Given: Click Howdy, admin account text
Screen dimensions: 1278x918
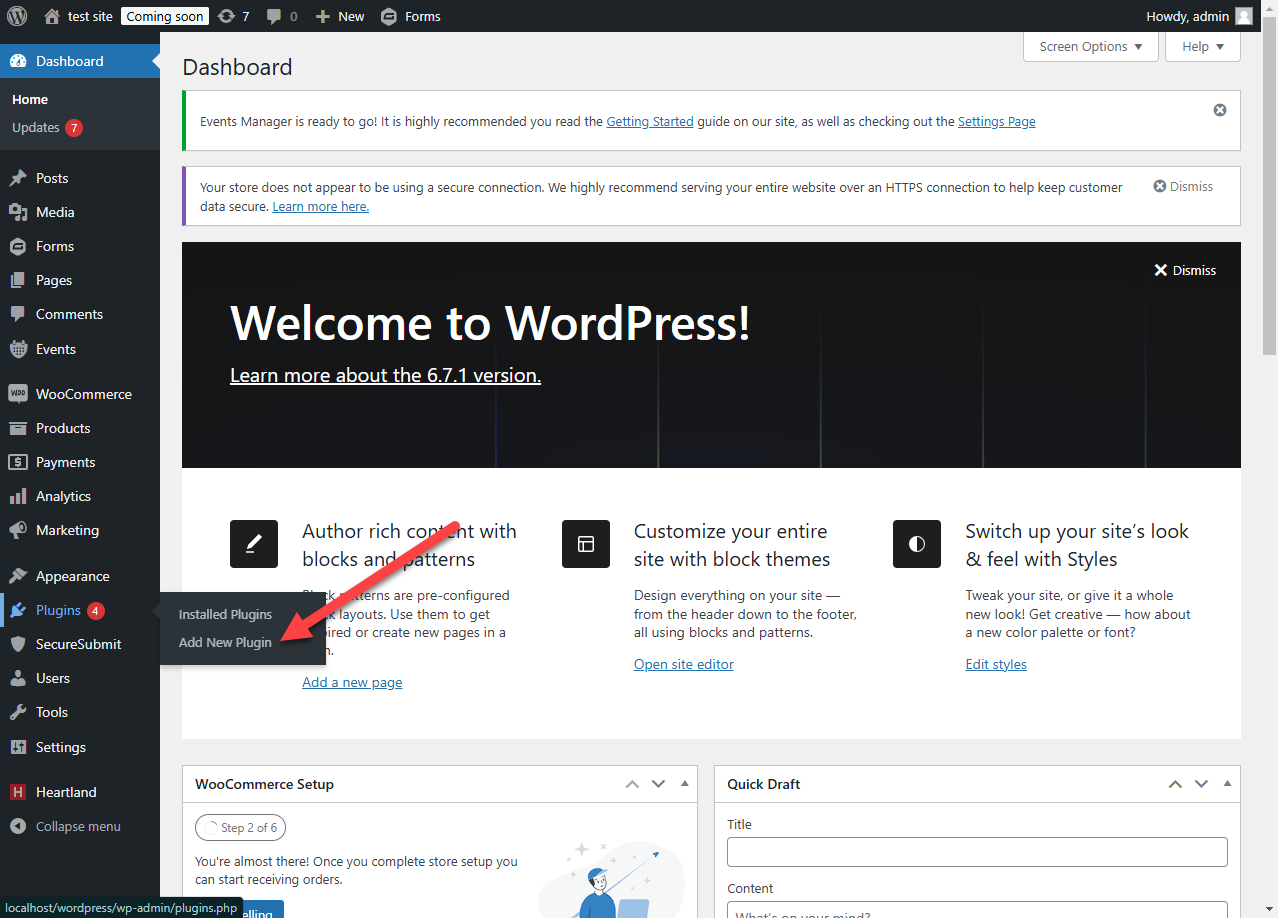Looking at the screenshot, I should [1187, 16].
